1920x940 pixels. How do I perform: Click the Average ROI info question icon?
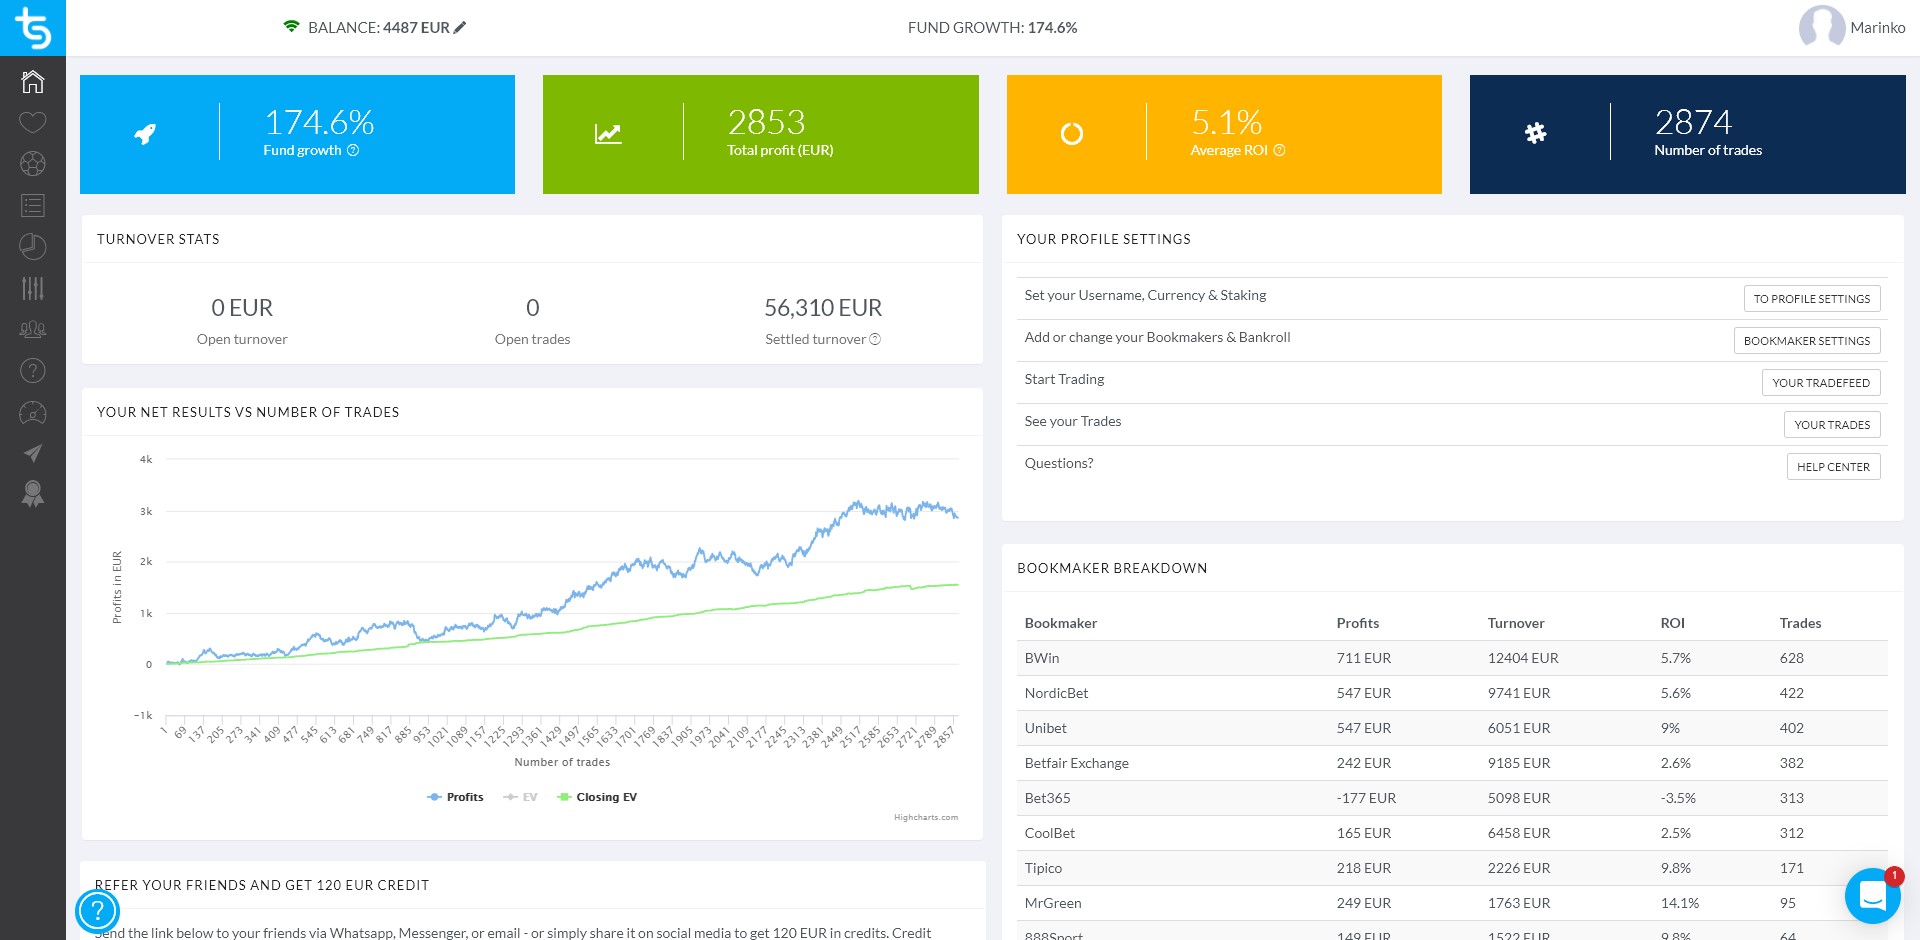point(1279,150)
